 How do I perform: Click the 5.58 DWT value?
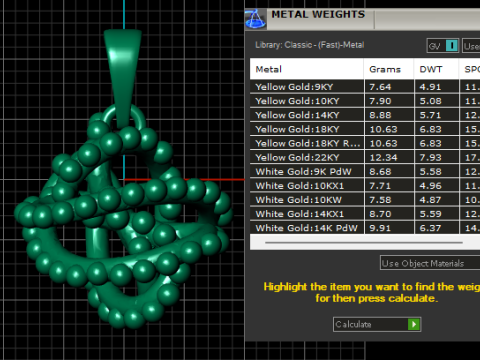430,172
